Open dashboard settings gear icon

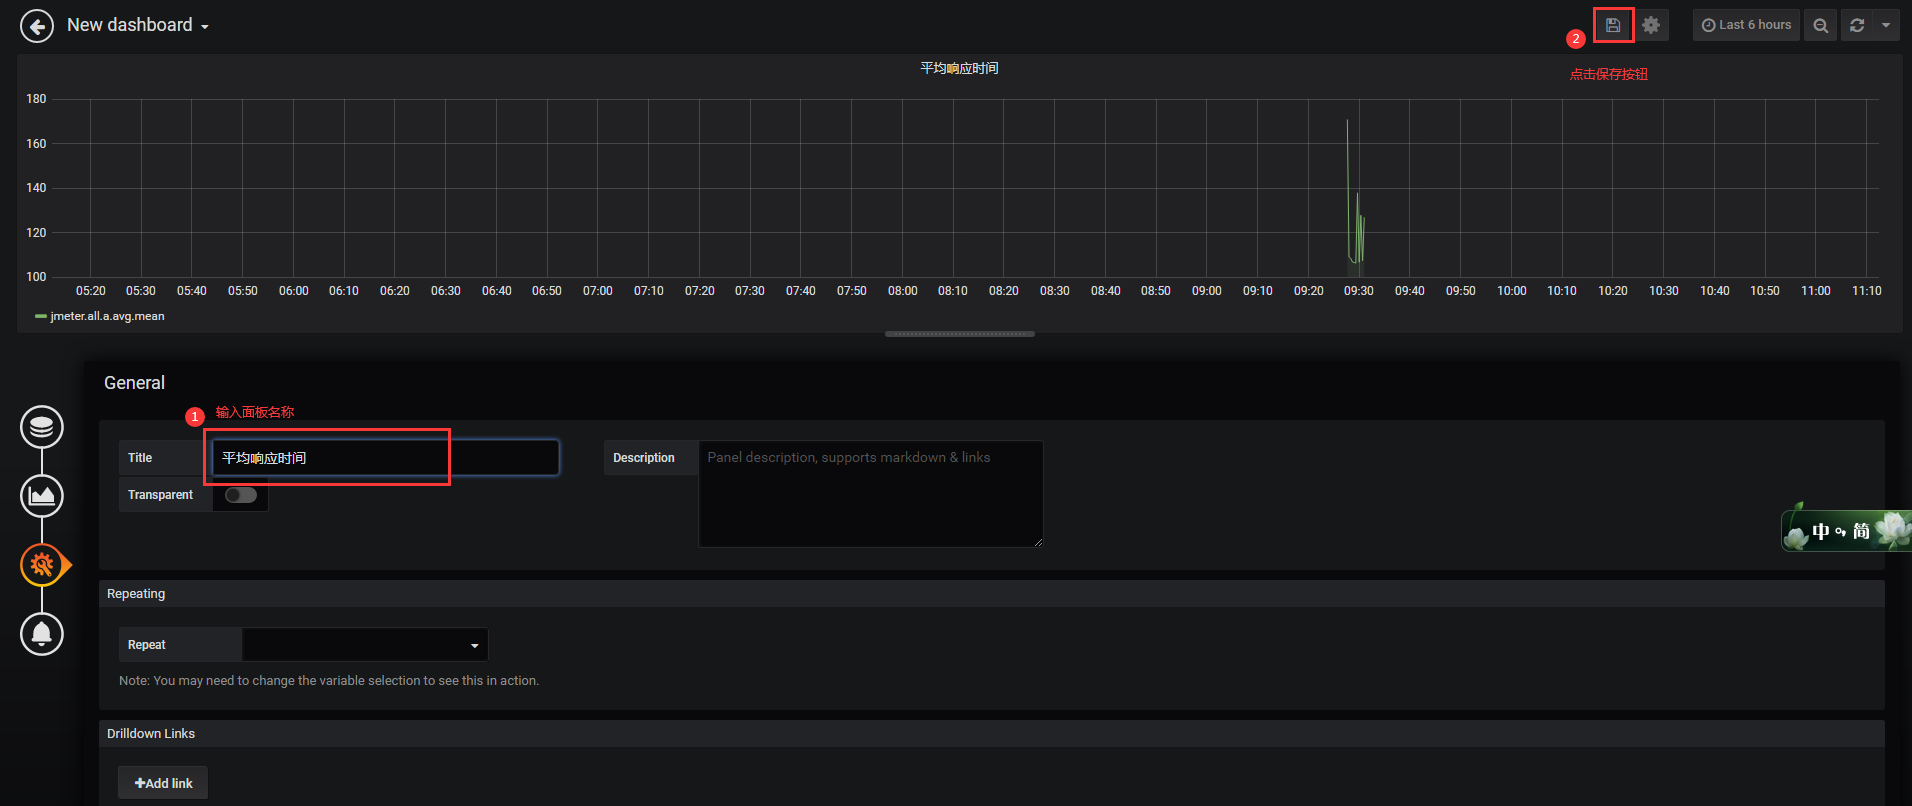point(1651,25)
